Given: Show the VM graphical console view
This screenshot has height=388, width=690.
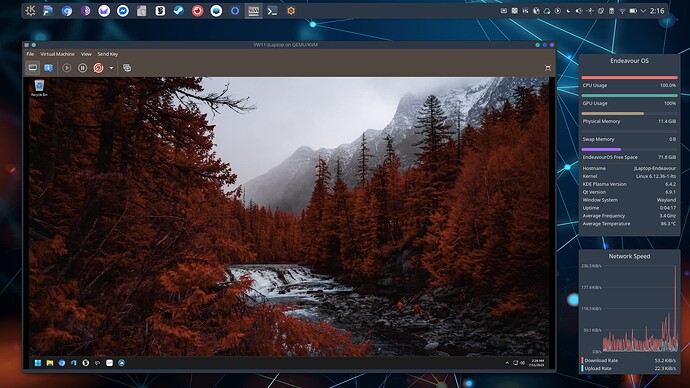Looking at the screenshot, I should pos(33,68).
